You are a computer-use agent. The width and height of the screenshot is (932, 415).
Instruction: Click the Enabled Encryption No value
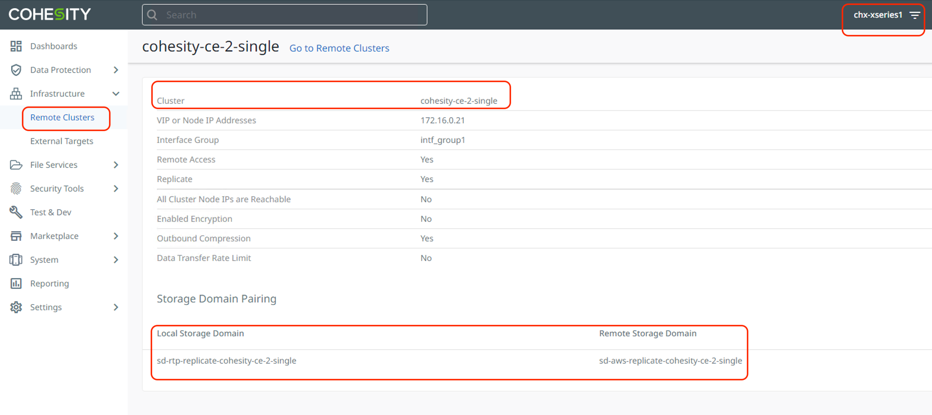pos(426,219)
